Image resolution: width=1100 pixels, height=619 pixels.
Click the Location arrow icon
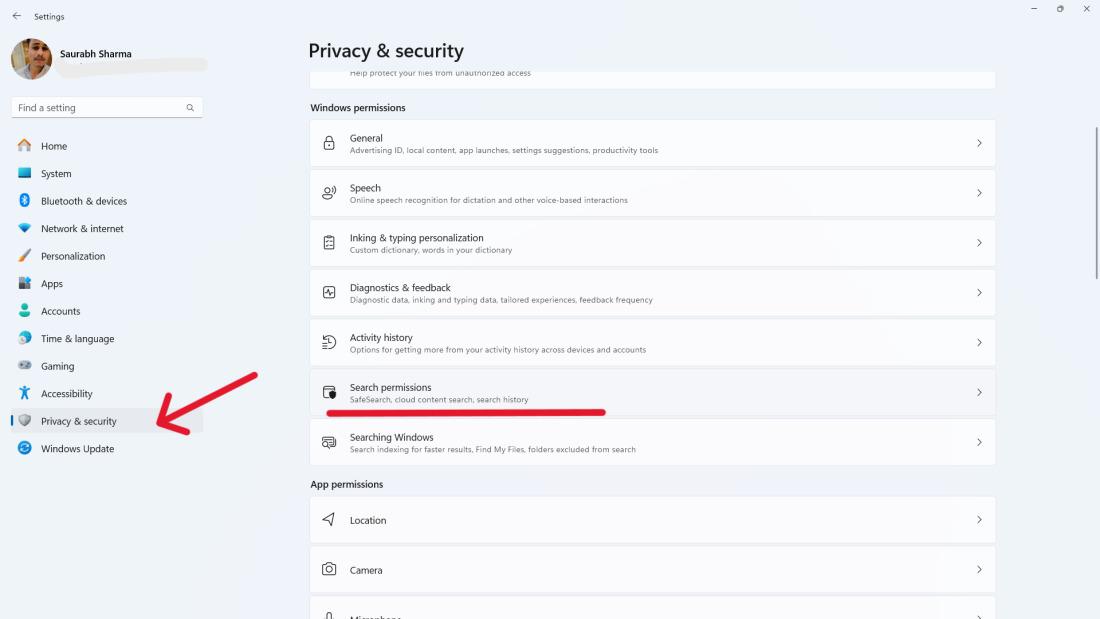[329, 520]
